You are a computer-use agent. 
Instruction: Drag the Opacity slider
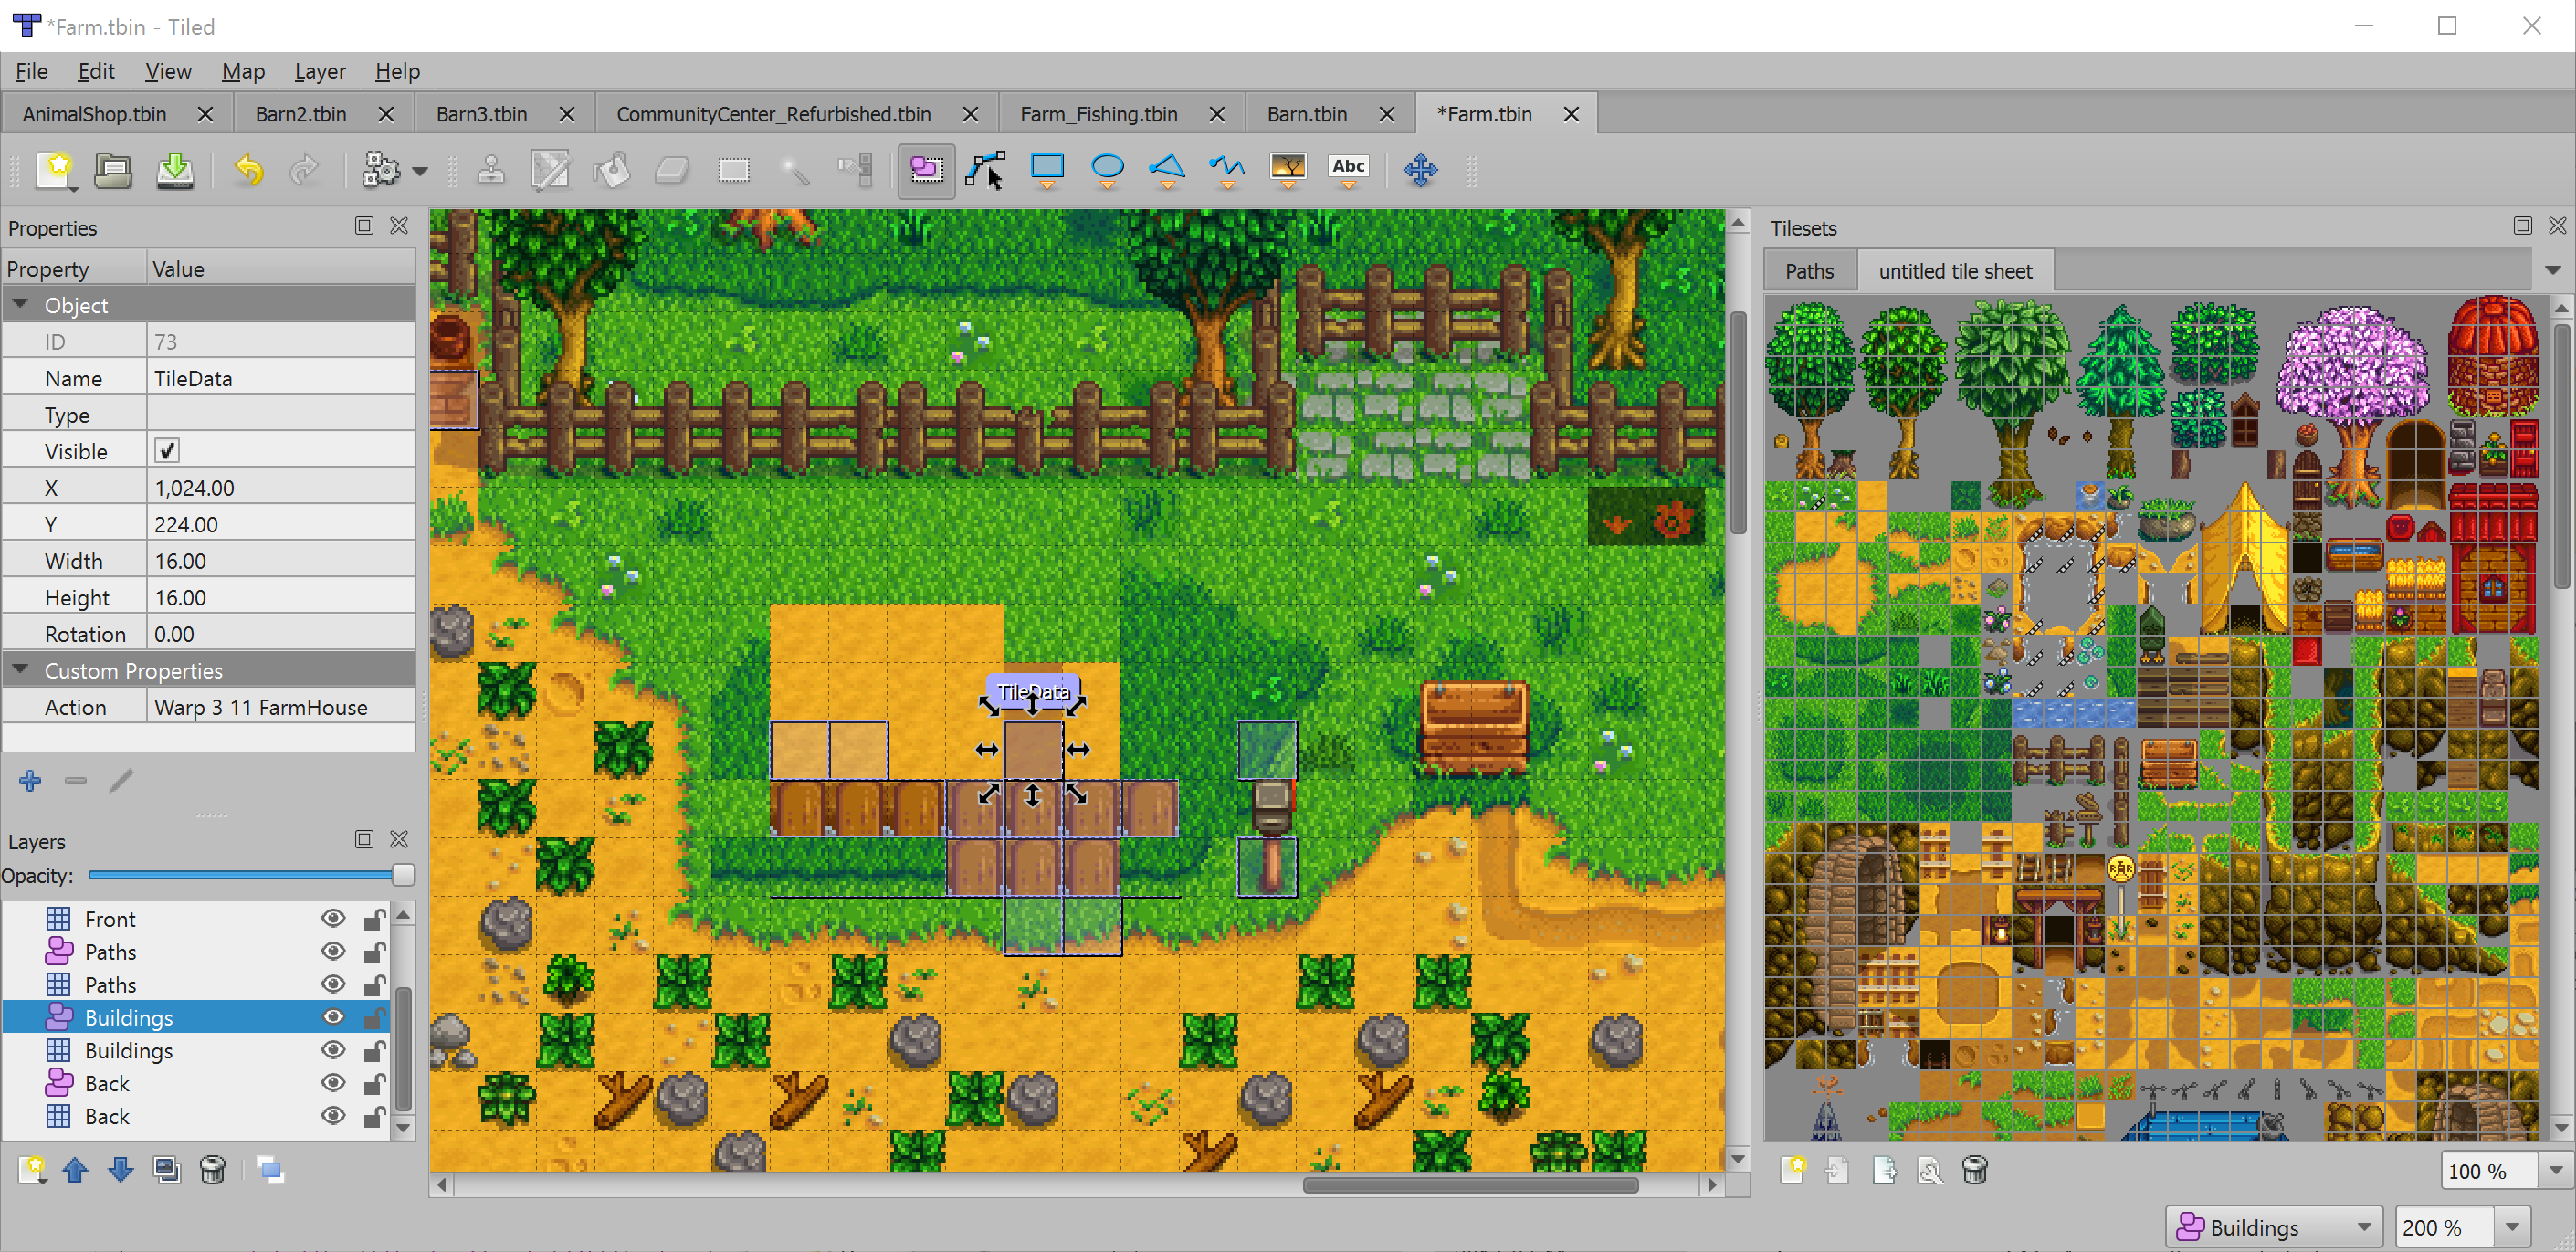pyautogui.click(x=401, y=876)
